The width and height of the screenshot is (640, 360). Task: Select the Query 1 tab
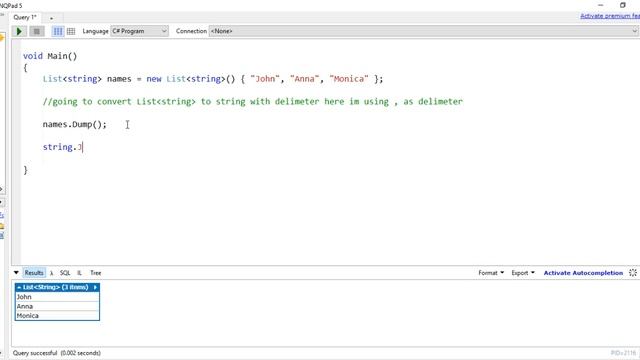[24, 17]
